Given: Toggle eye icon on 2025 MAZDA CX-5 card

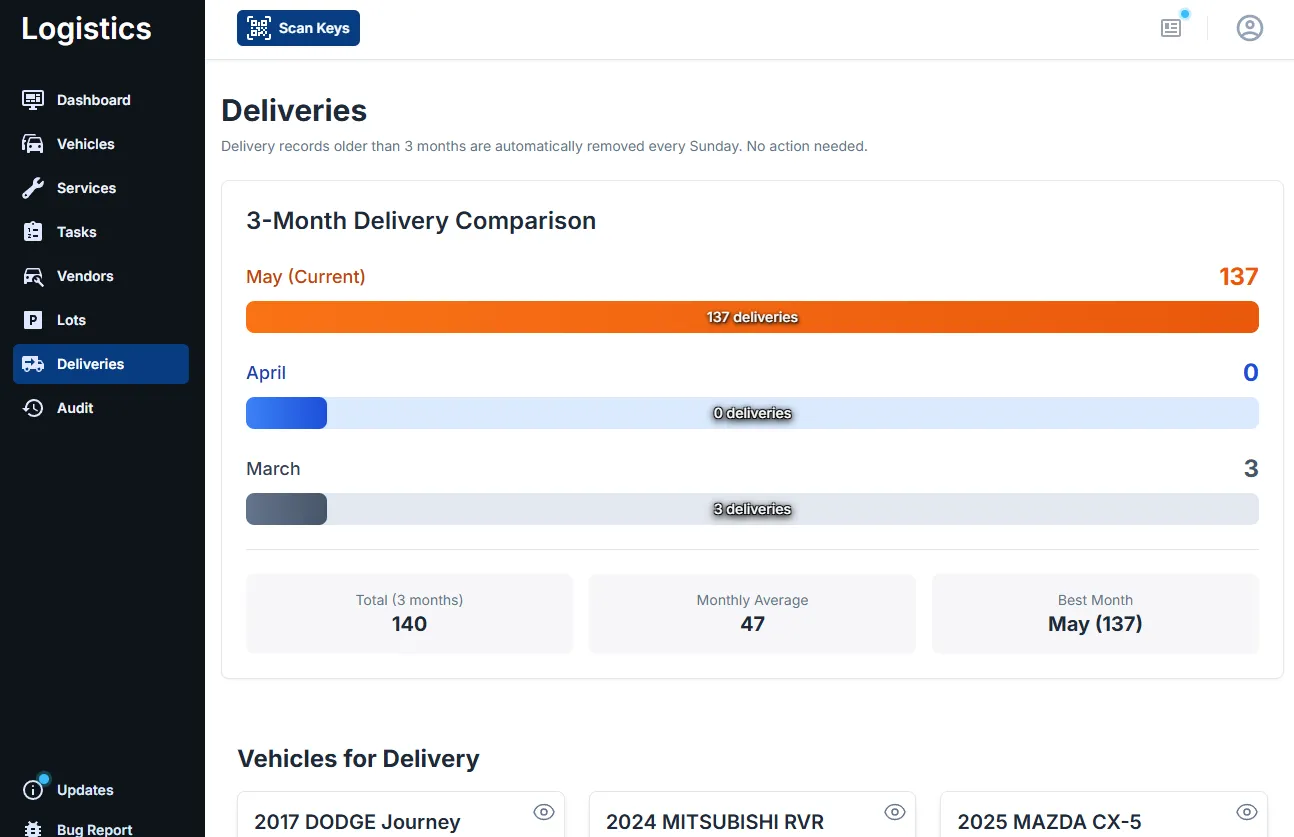Looking at the screenshot, I should (x=1246, y=812).
